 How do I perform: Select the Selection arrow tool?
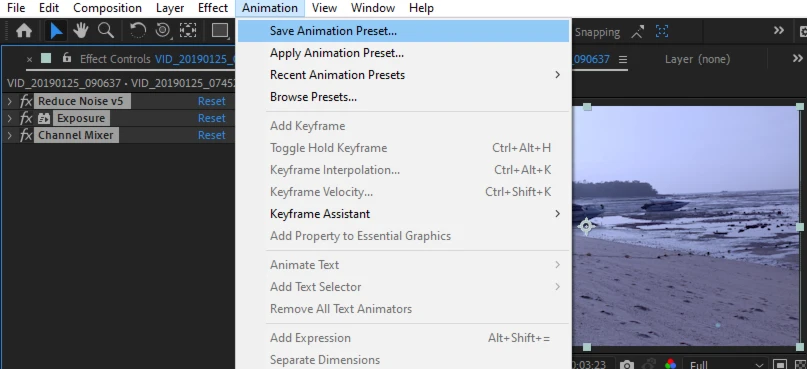pyautogui.click(x=56, y=31)
